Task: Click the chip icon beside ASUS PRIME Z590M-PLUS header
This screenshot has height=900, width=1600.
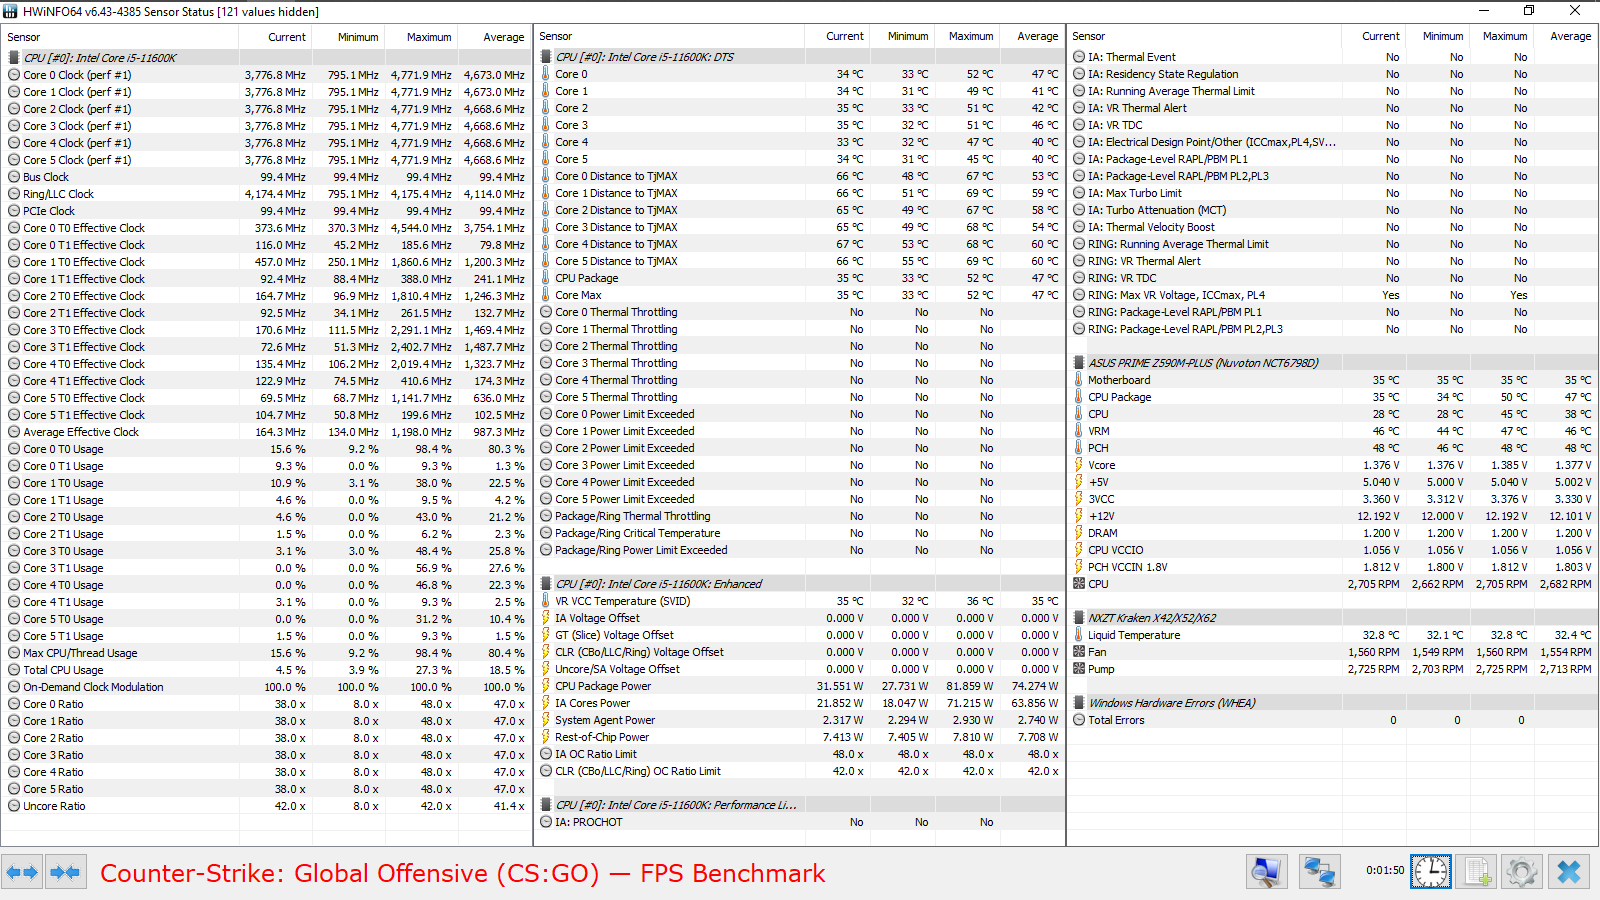Action: pos(1079,363)
